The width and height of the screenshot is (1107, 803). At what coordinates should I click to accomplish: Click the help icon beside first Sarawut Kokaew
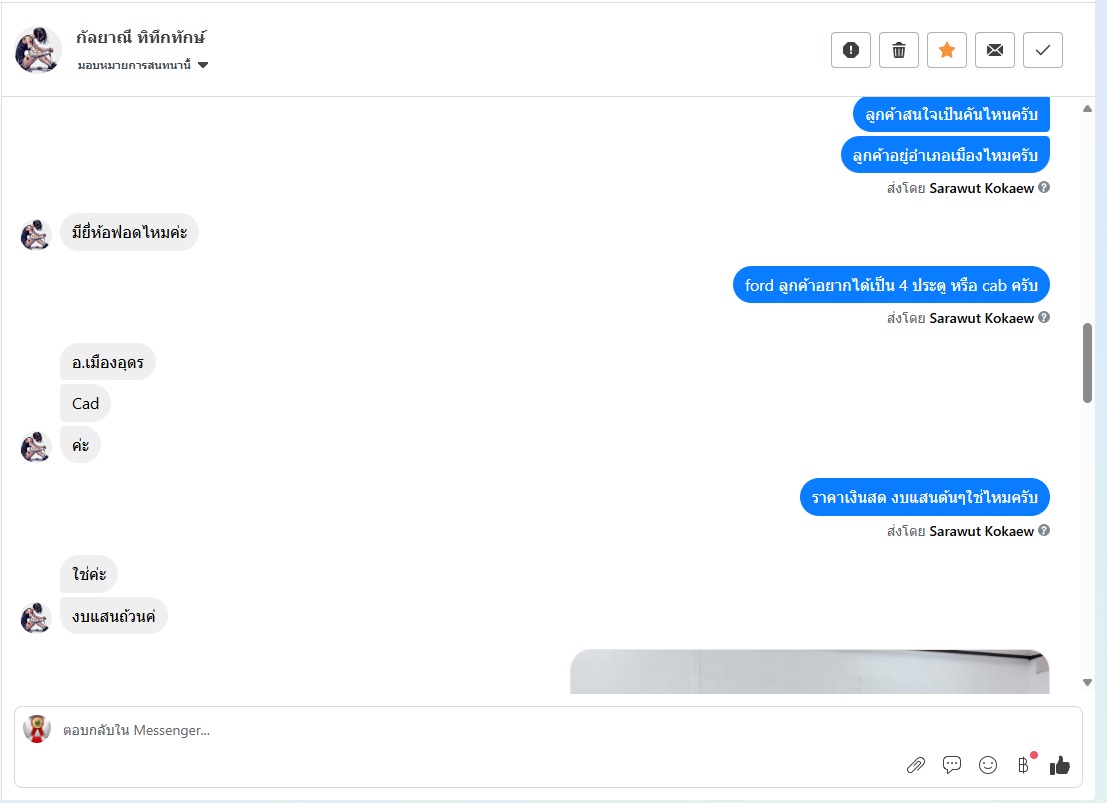[1044, 187]
